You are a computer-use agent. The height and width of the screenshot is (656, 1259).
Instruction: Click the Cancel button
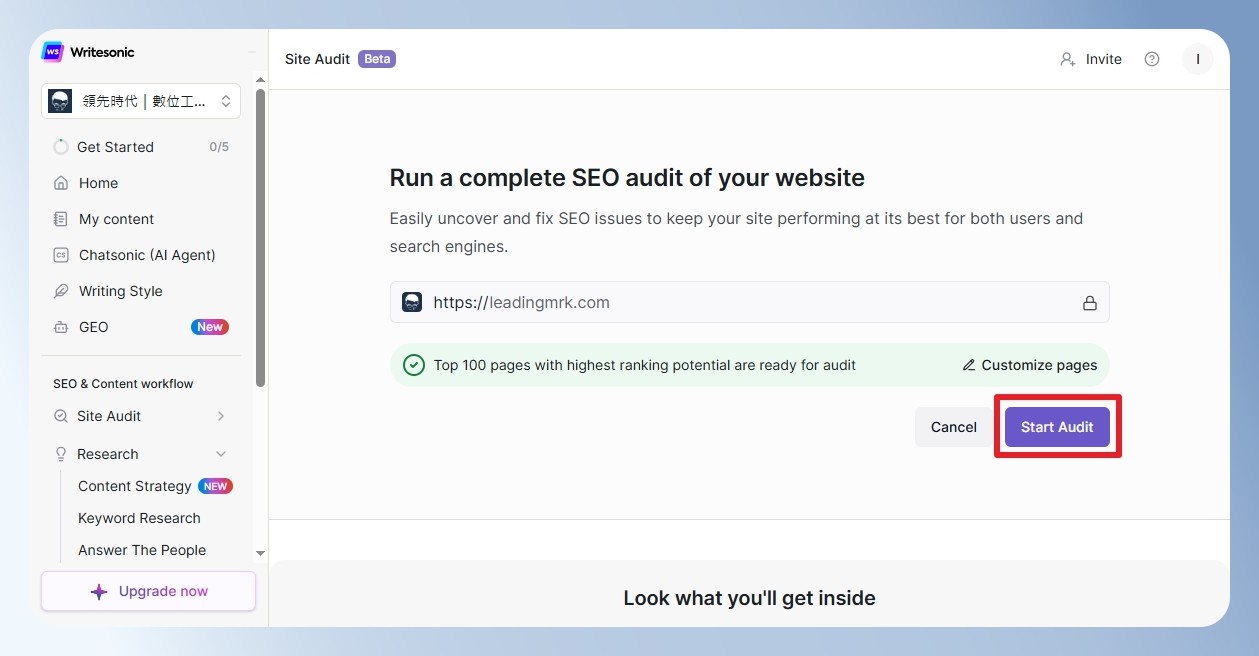pos(954,427)
